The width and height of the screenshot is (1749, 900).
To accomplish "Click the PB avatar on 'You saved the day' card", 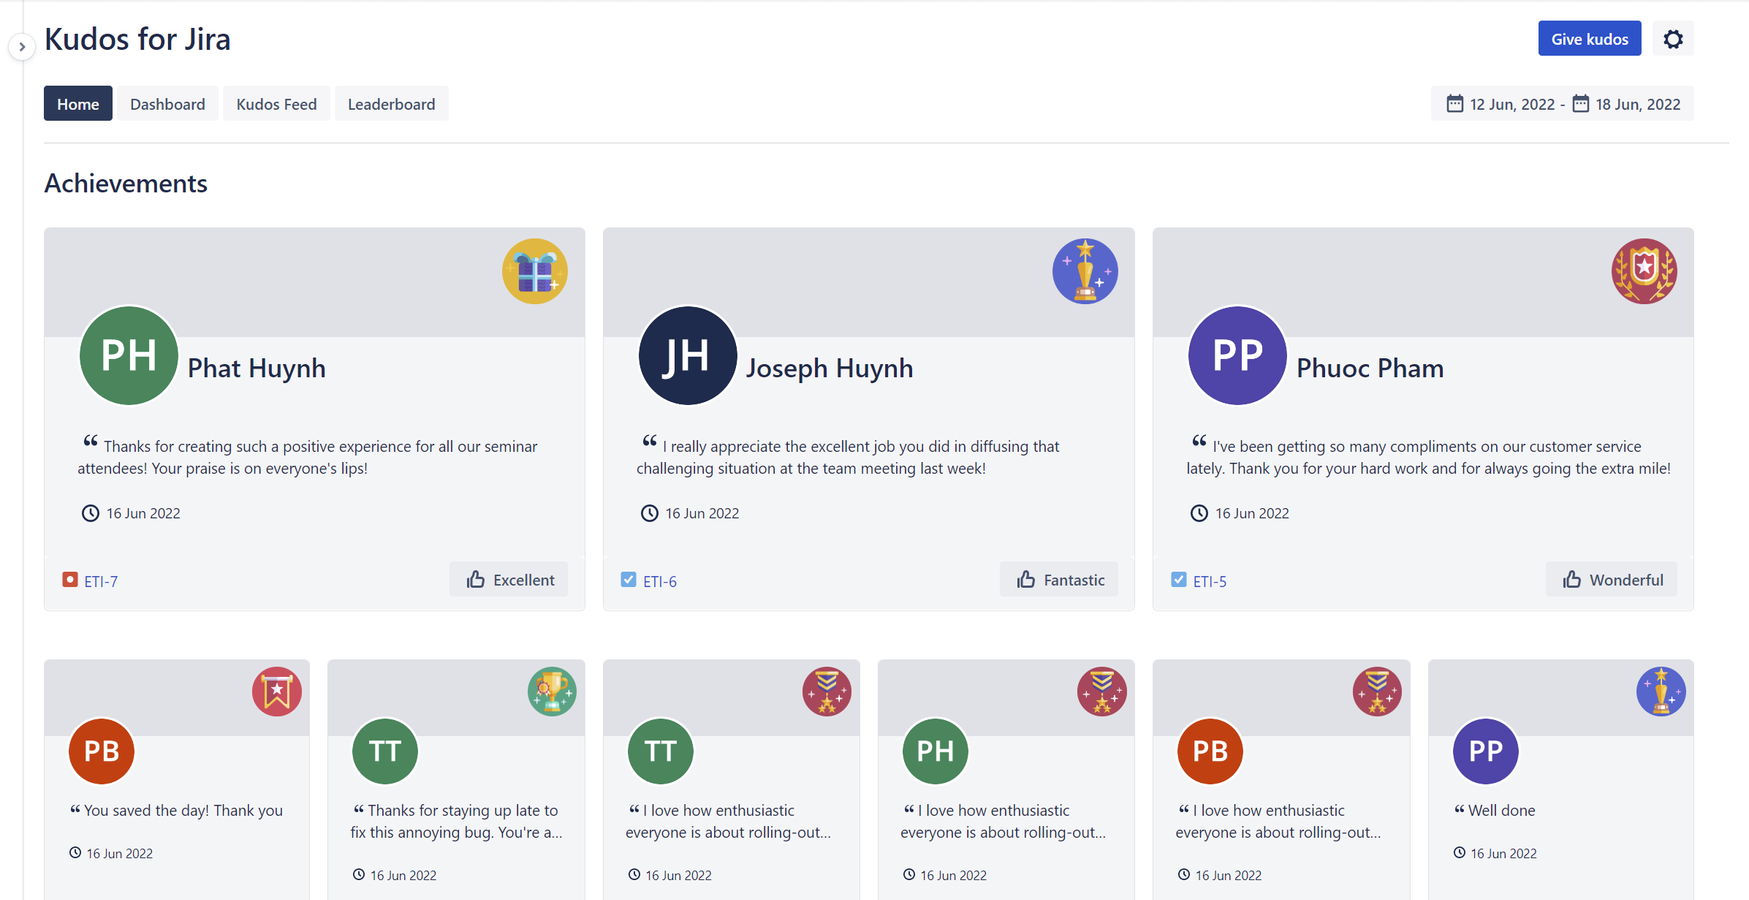I will pos(101,751).
